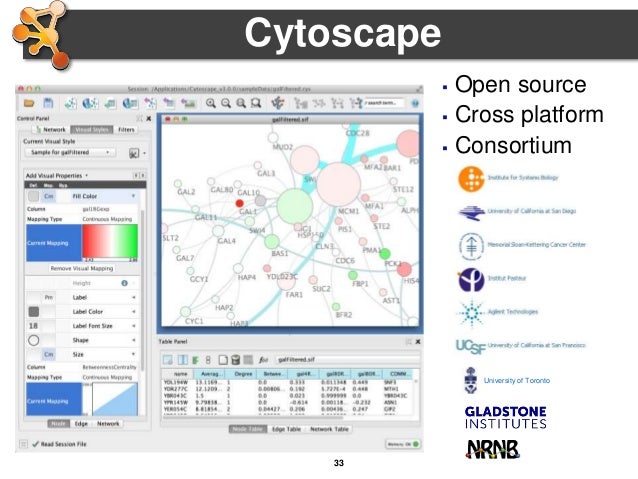Zoom in with plus magnifier
The width and height of the screenshot is (638, 479).
[x=210, y=103]
